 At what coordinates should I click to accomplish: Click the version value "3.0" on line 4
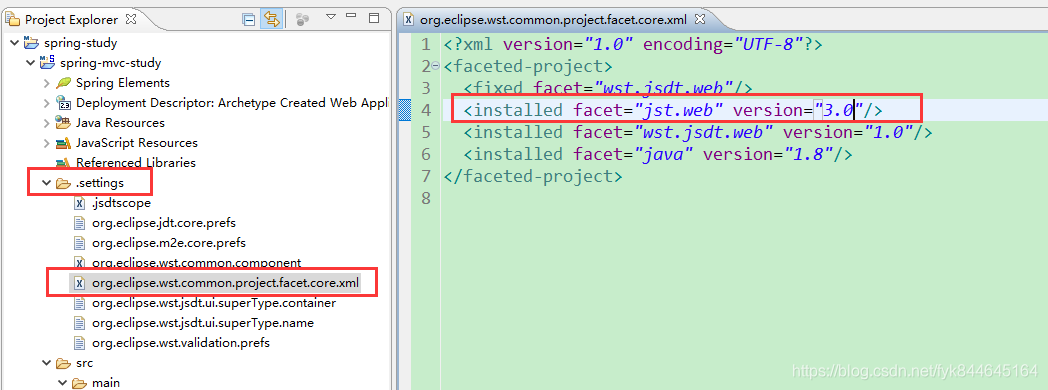tap(839, 110)
